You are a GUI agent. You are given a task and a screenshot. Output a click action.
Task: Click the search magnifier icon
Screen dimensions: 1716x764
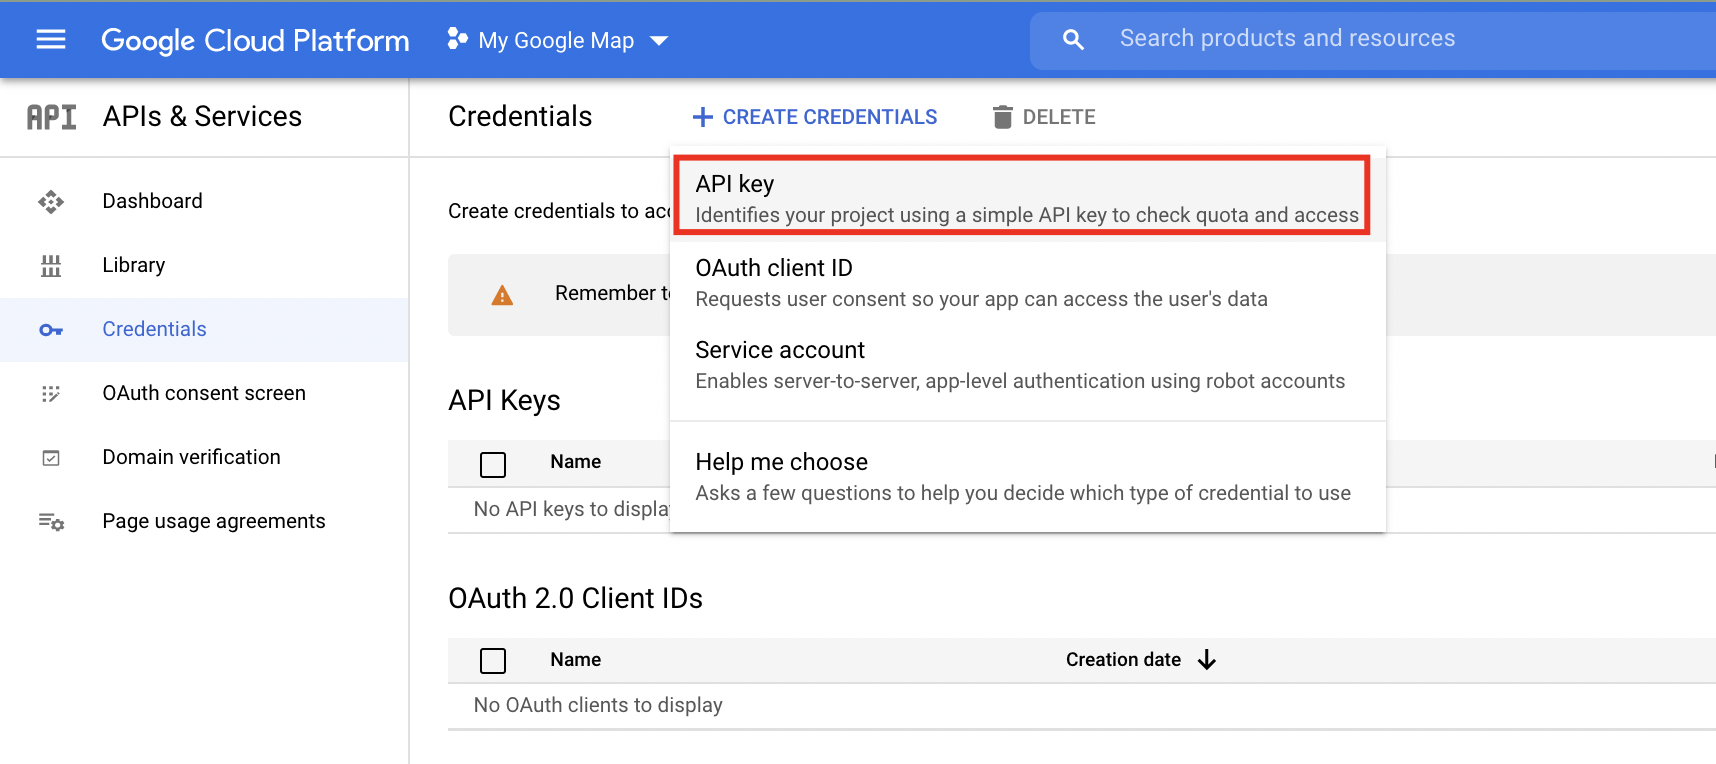pos(1073,40)
